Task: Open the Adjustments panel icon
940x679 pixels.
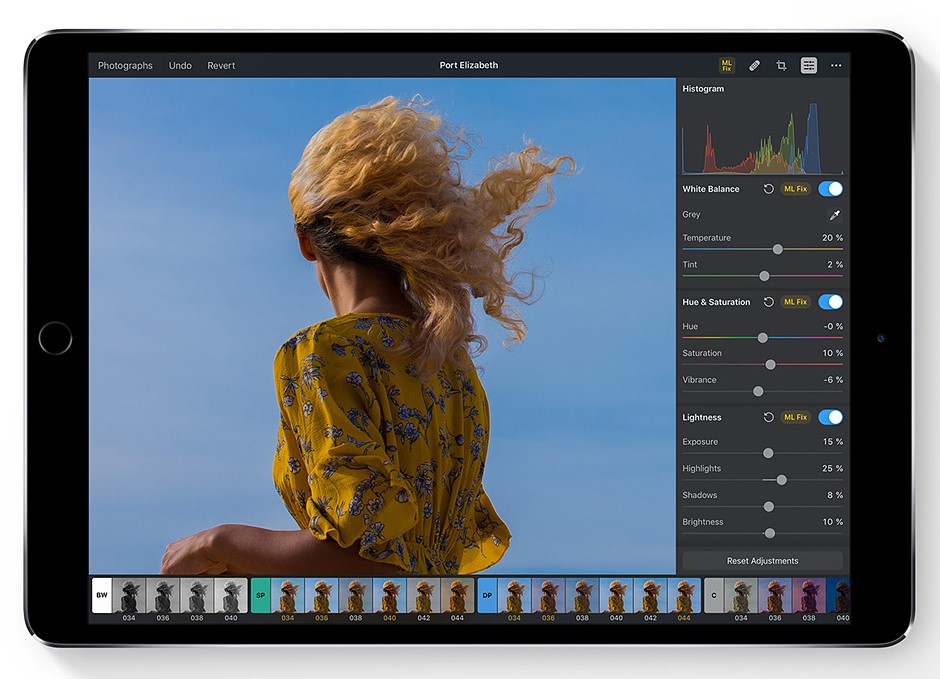Action: (x=809, y=65)
